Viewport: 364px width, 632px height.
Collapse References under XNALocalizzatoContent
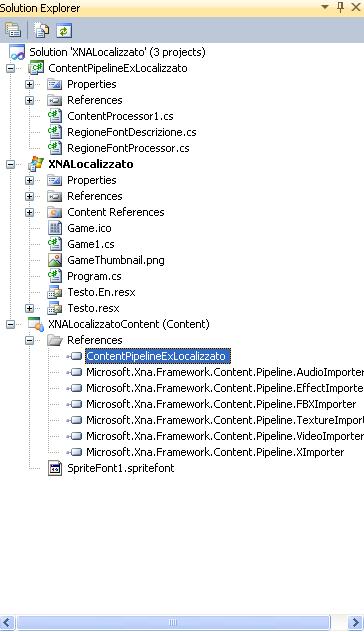pos(29,340)
